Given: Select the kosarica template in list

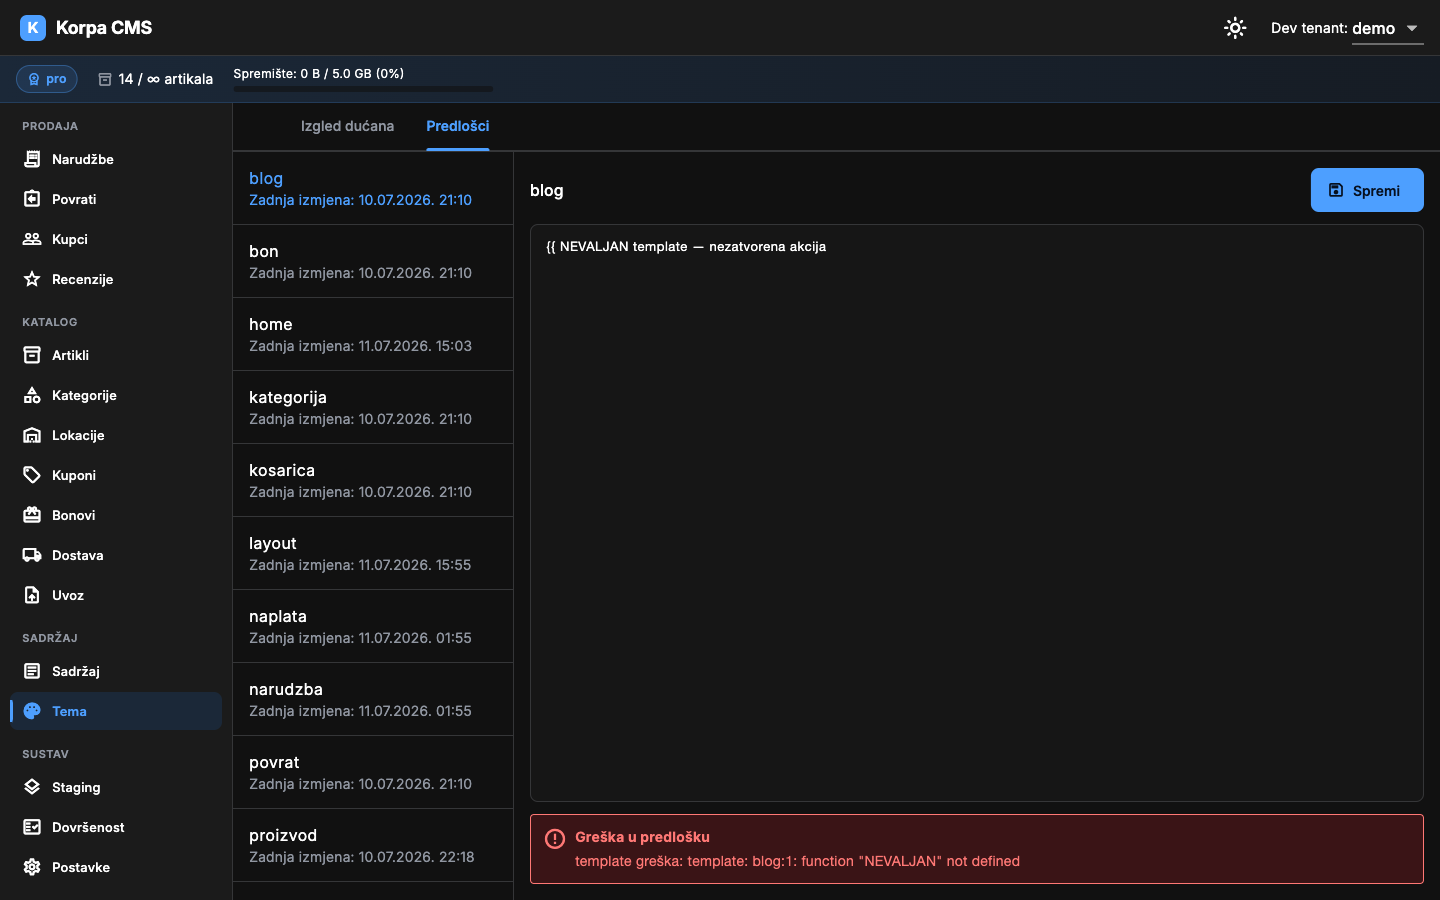Looking at the screenshot, I should pyautogui.click(x=373, y=480).
